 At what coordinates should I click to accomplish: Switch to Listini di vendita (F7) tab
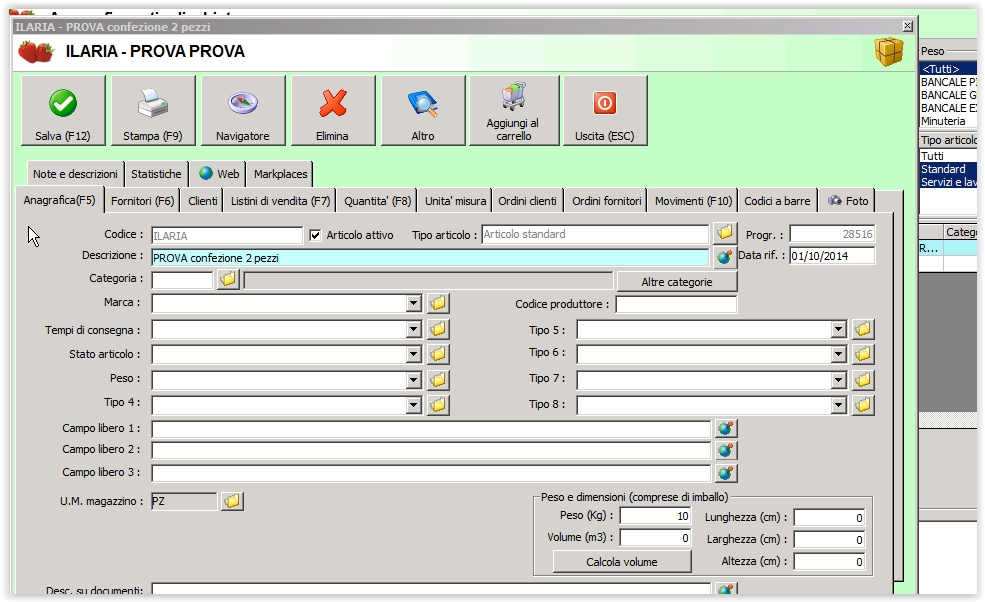pos(280,201)
